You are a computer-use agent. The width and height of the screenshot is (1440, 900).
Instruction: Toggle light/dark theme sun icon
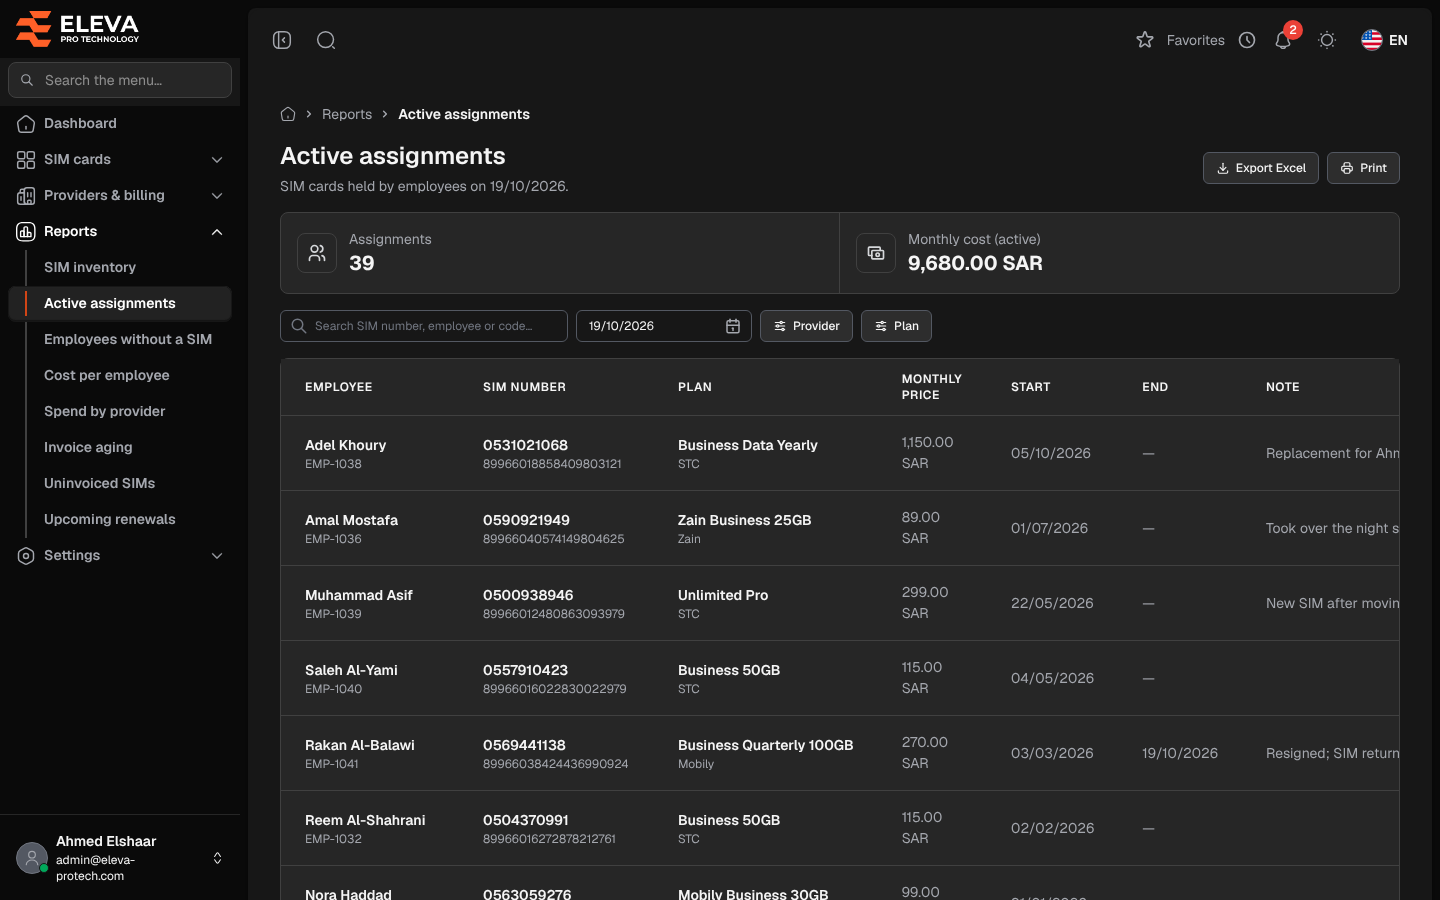pos(1327,40)
